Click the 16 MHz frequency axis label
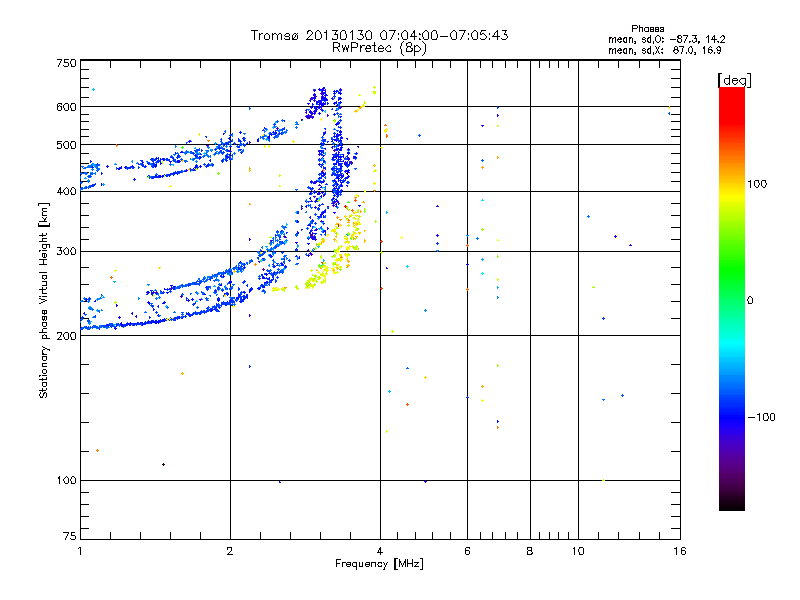Viewport: 800px width, 600px height. 680,551
